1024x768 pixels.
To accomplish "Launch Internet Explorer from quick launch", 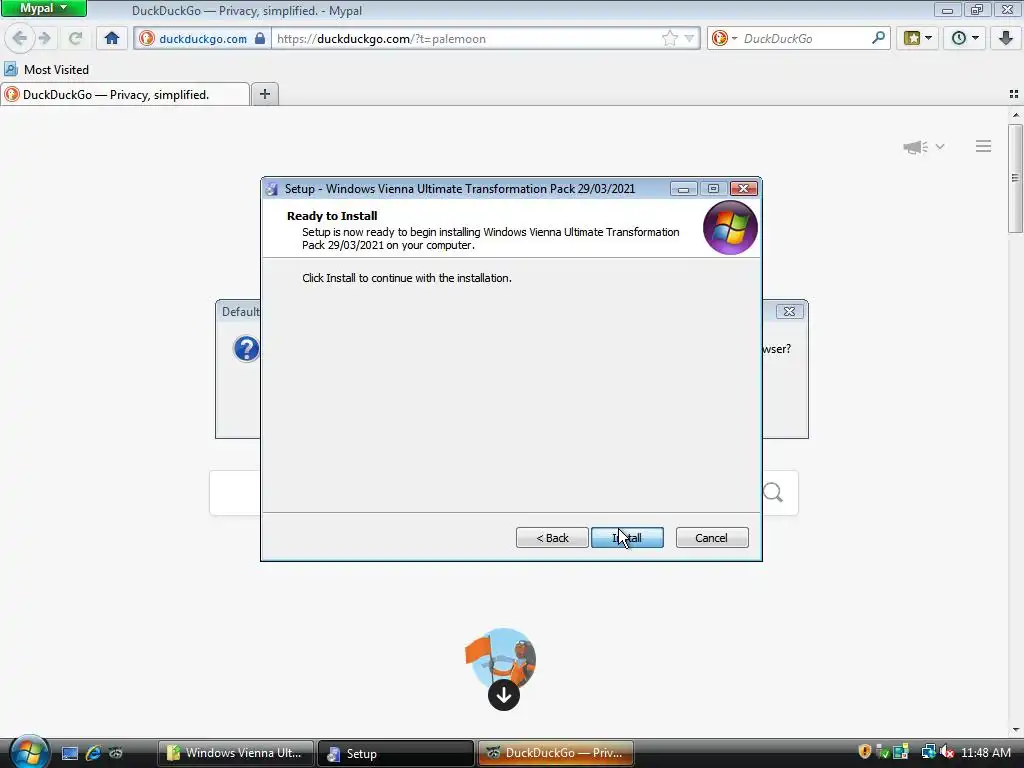I will coord(93,753).
